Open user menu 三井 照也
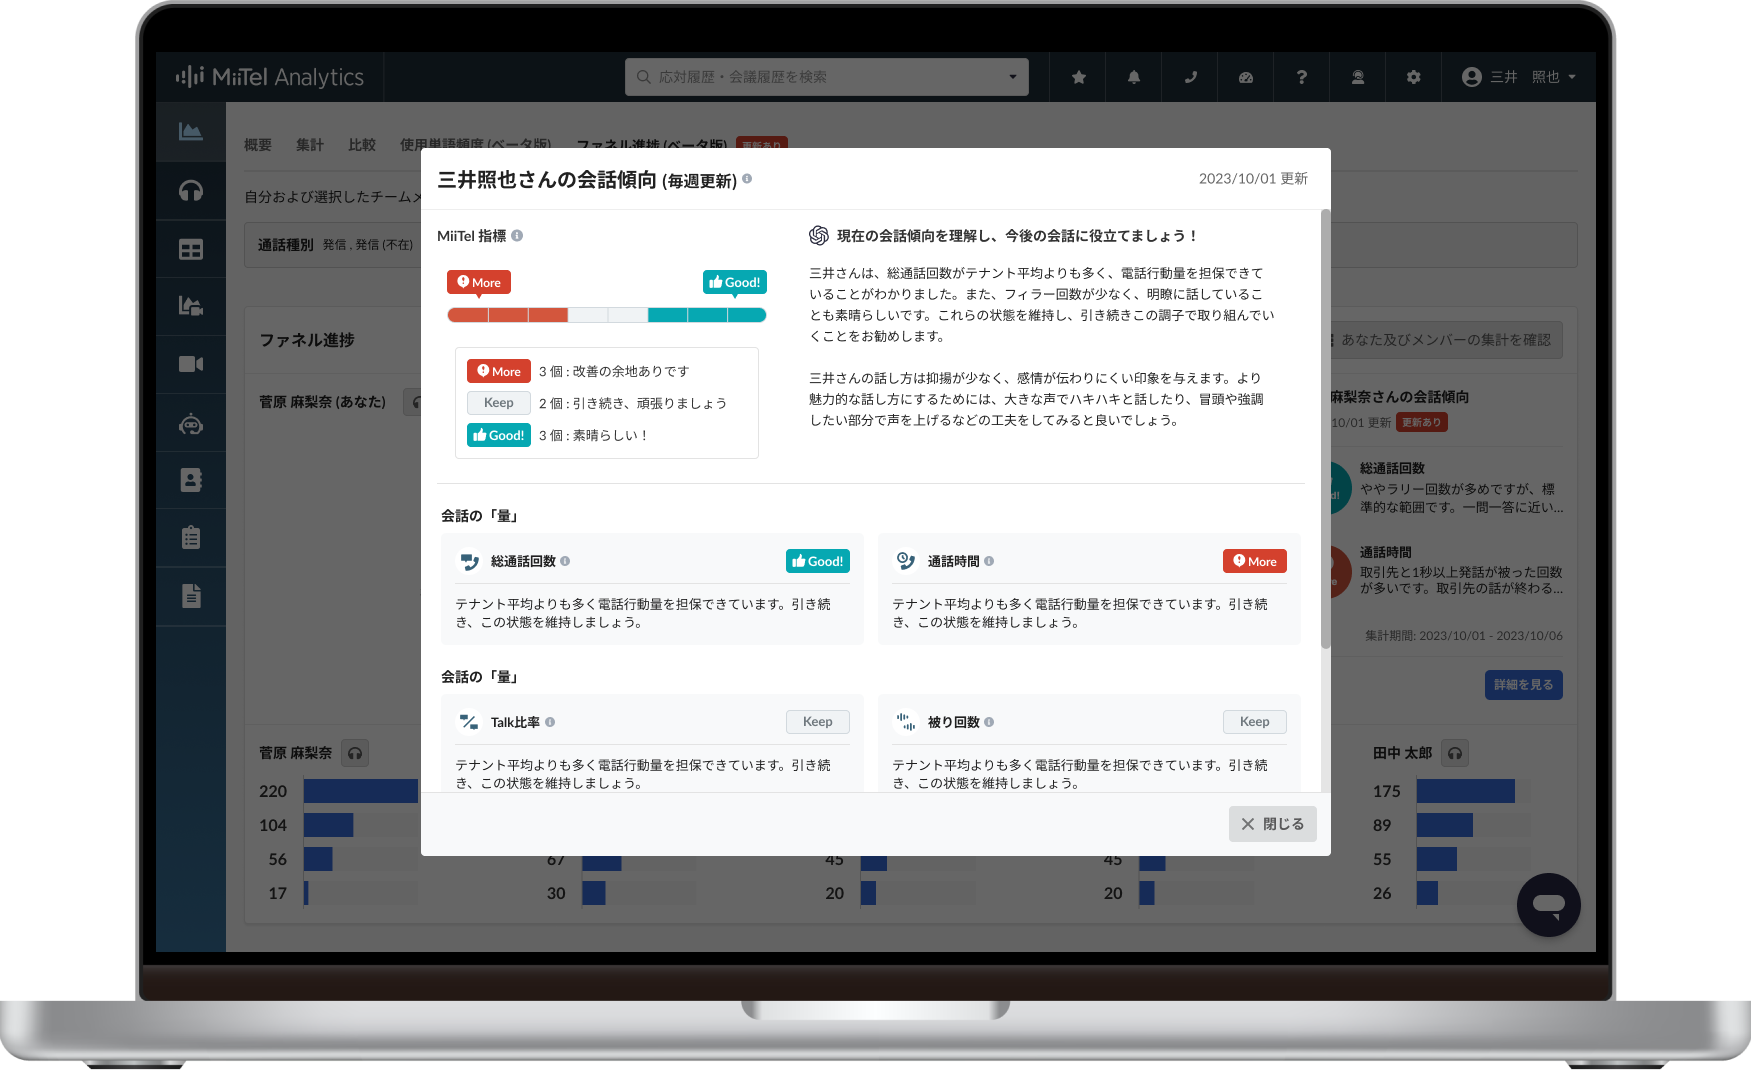The height and width of the screenshot is (1070, 1751). click(x=1519, y=77)
